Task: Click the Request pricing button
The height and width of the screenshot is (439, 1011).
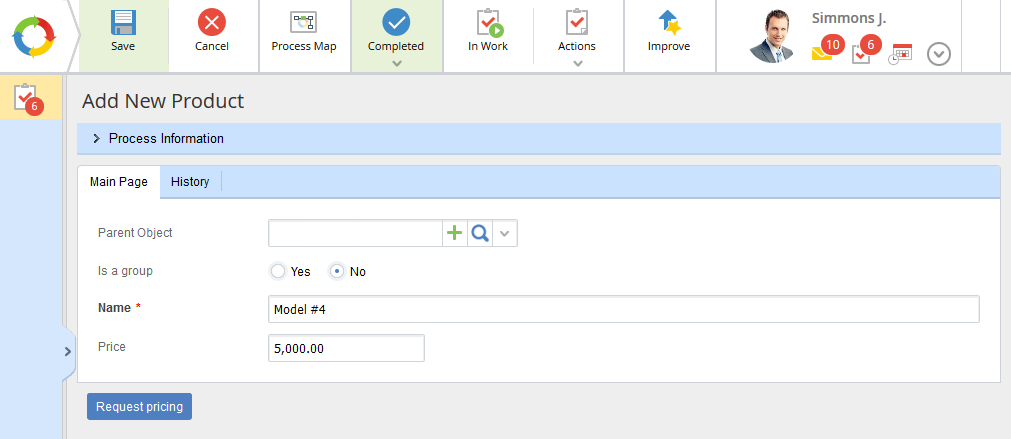Action: pyautogui.click(x=139, y=407)
